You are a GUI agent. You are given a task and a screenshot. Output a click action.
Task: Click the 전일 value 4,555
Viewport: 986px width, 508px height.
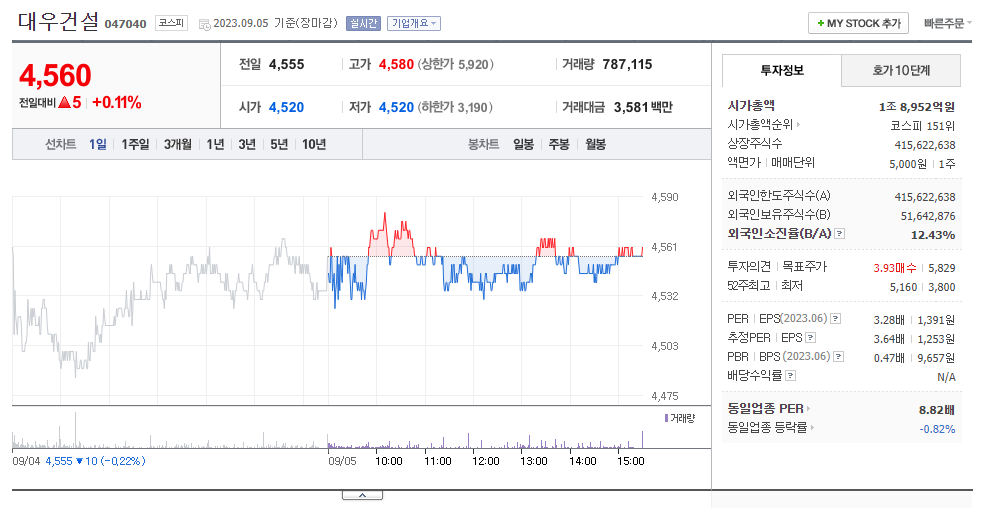(x=286, y=64)
